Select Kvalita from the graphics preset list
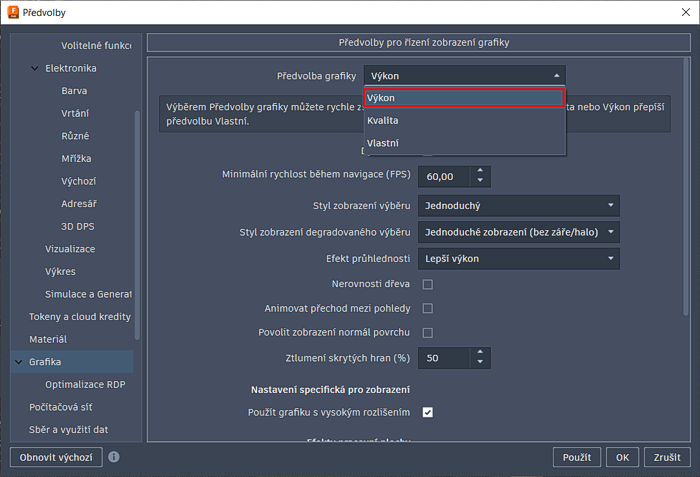700x477 pixels. coord(383,120)
